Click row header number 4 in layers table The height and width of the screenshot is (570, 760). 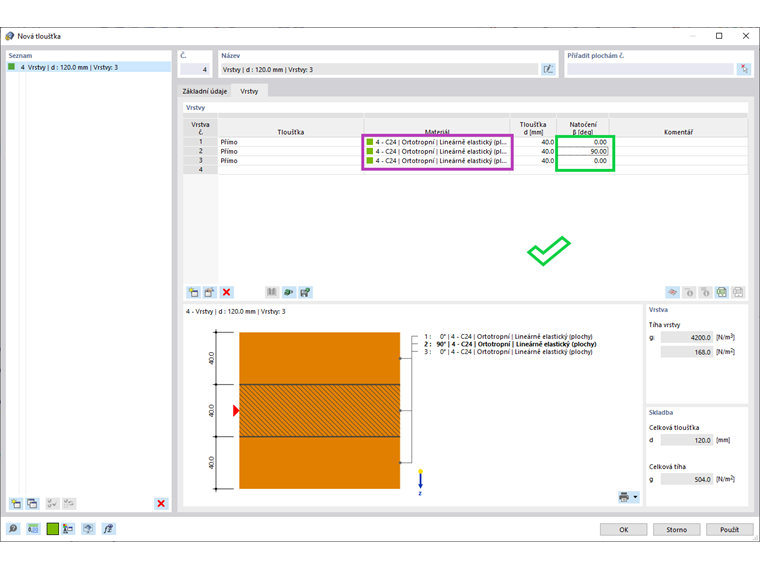click(201, 170)
